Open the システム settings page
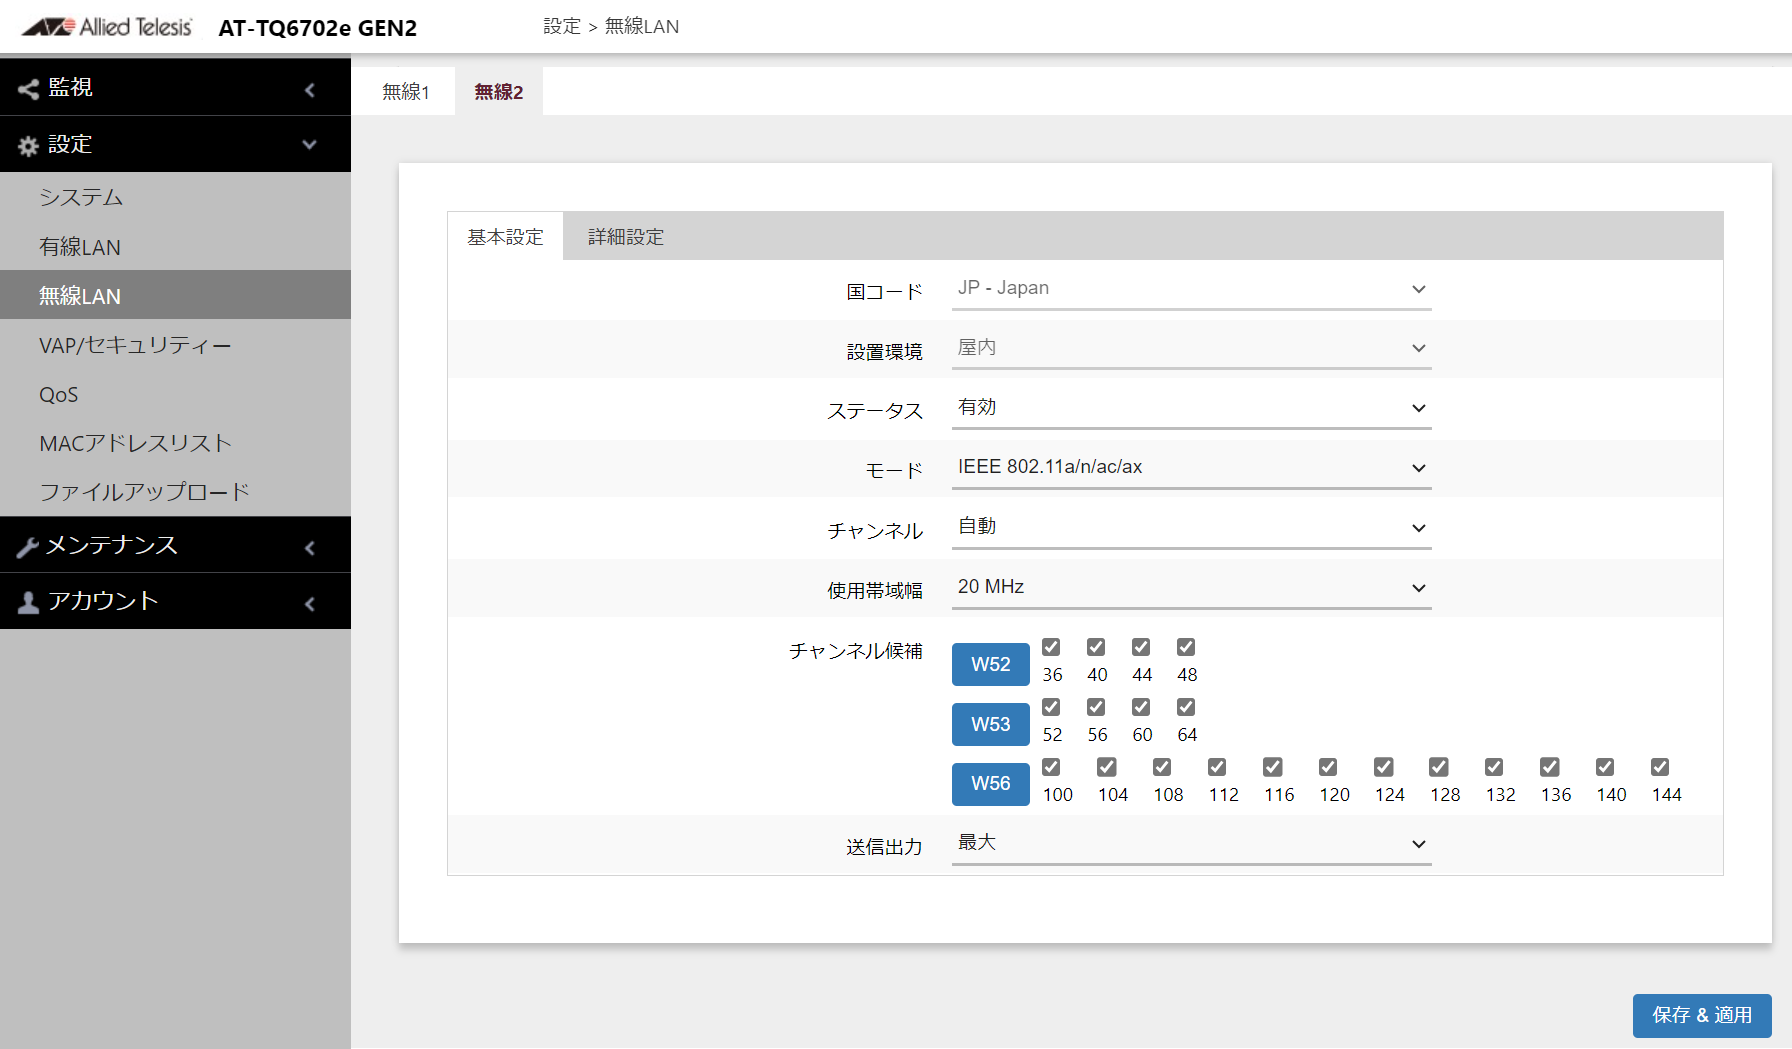 (175, 197)
